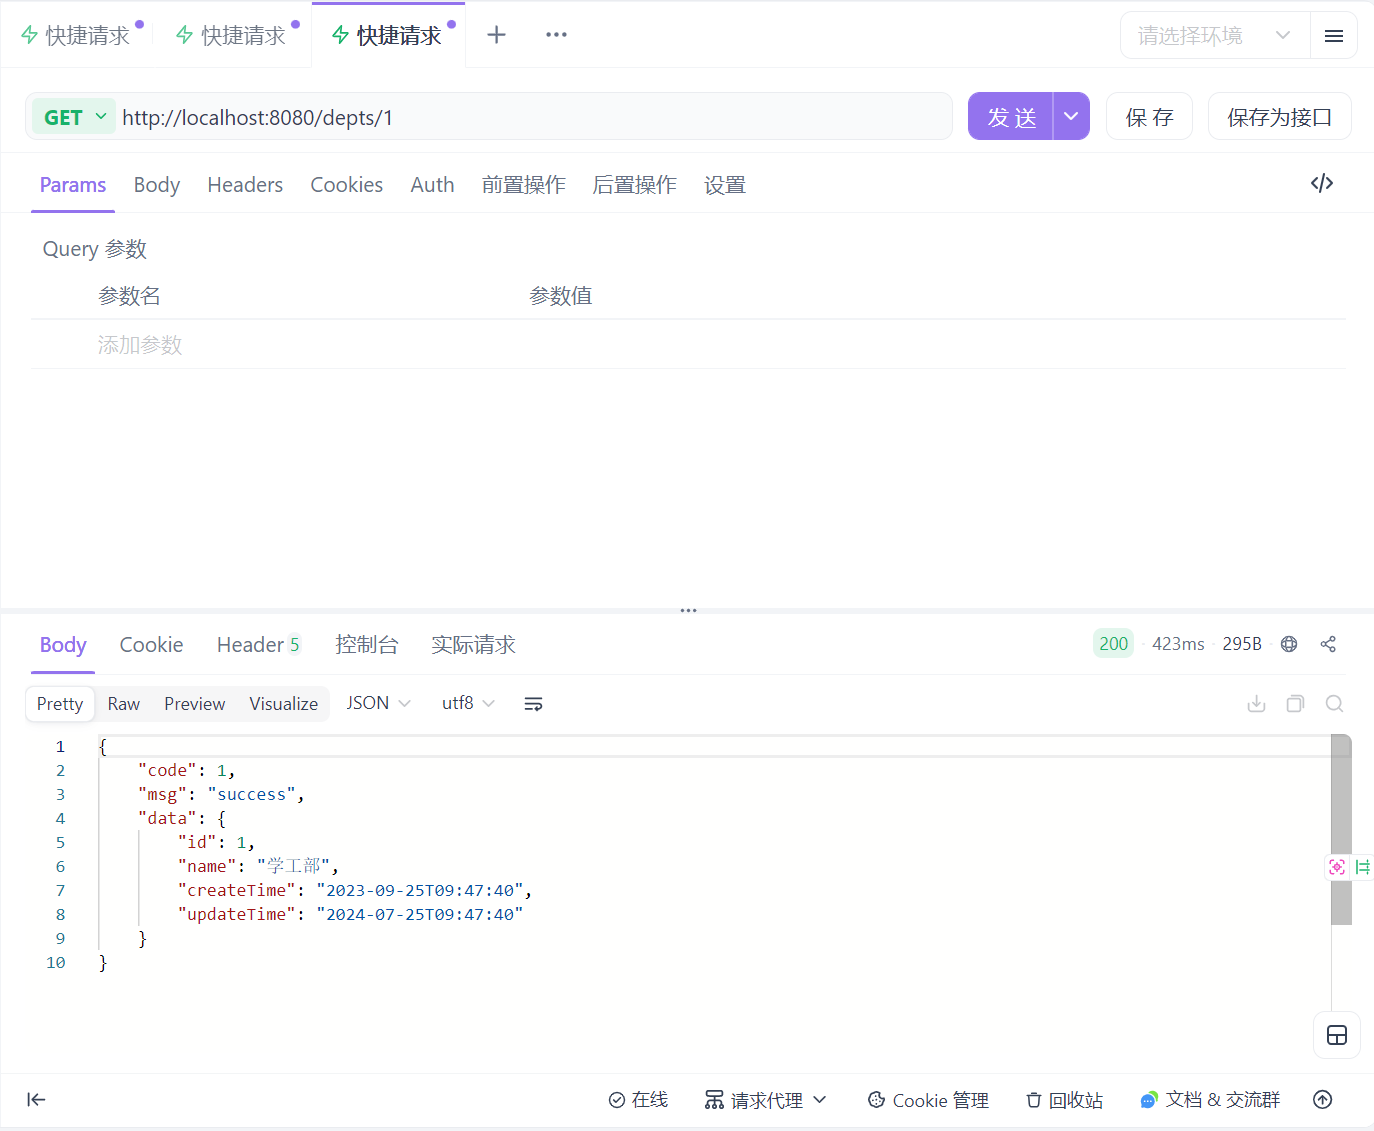Click the updateTime value 2024-07-25T09:47:40
Viewport: 1374px width, 1131px height.
coord(420,914)
